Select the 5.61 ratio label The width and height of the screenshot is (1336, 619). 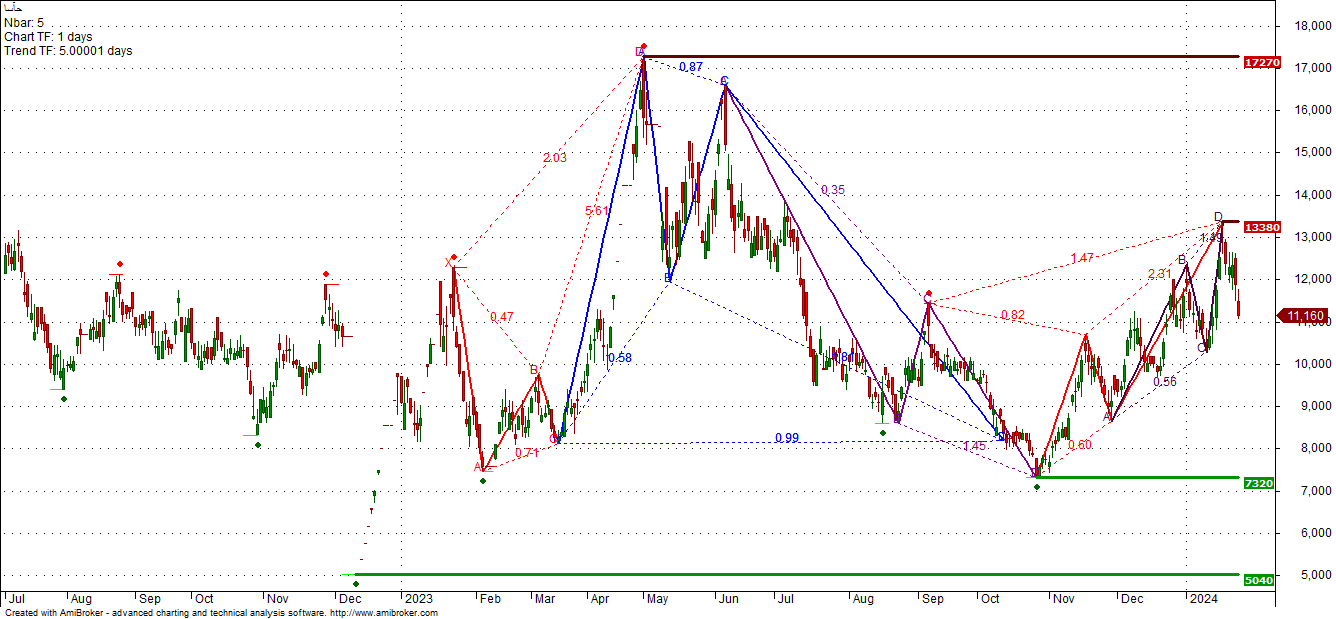pos(597,211)
